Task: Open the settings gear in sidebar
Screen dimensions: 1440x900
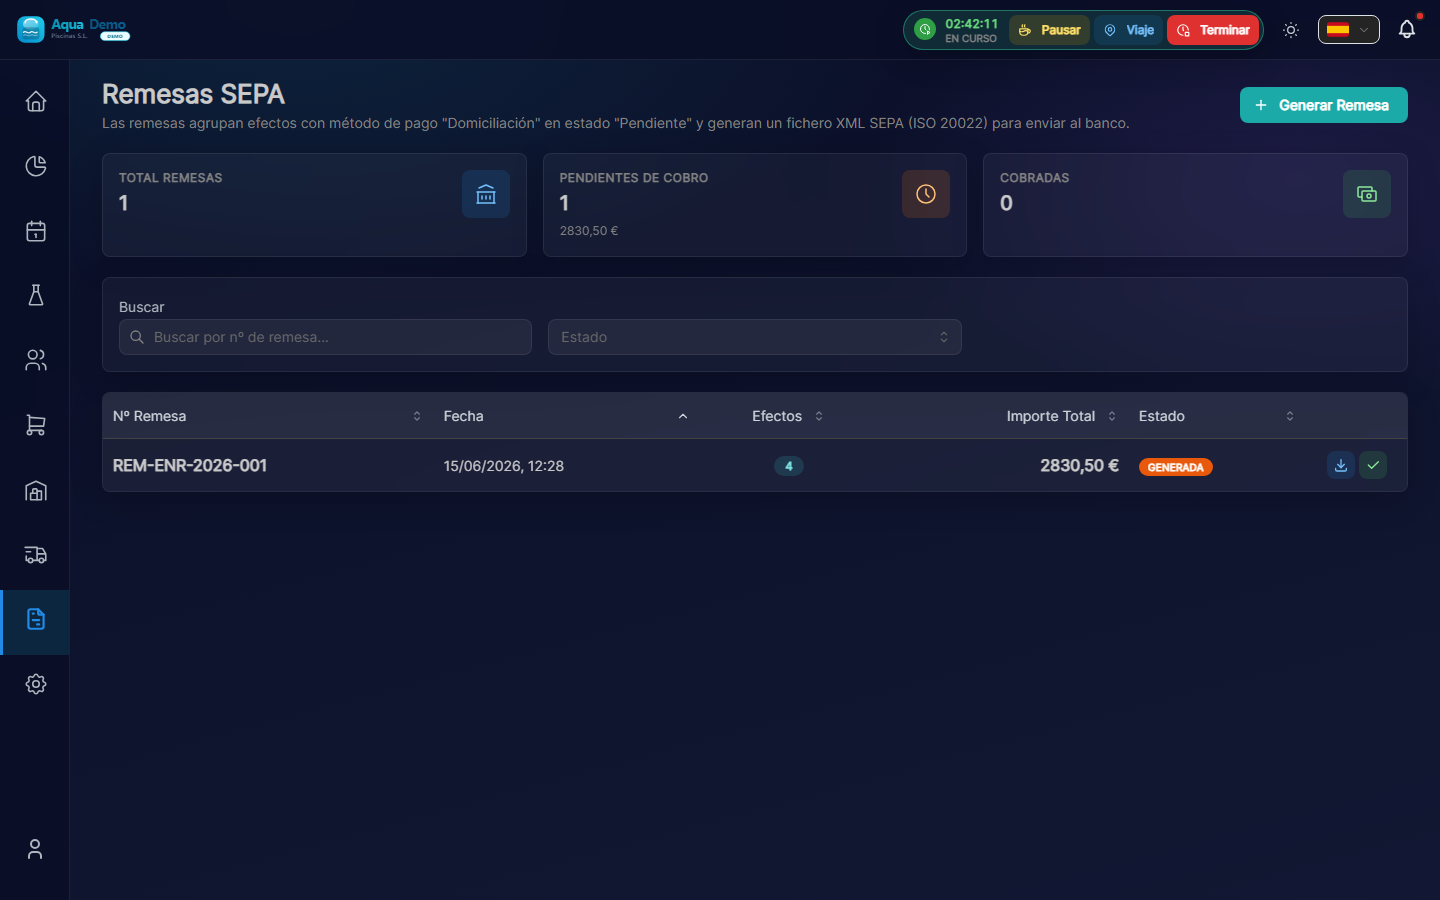Action: click(x=36, y=684)
